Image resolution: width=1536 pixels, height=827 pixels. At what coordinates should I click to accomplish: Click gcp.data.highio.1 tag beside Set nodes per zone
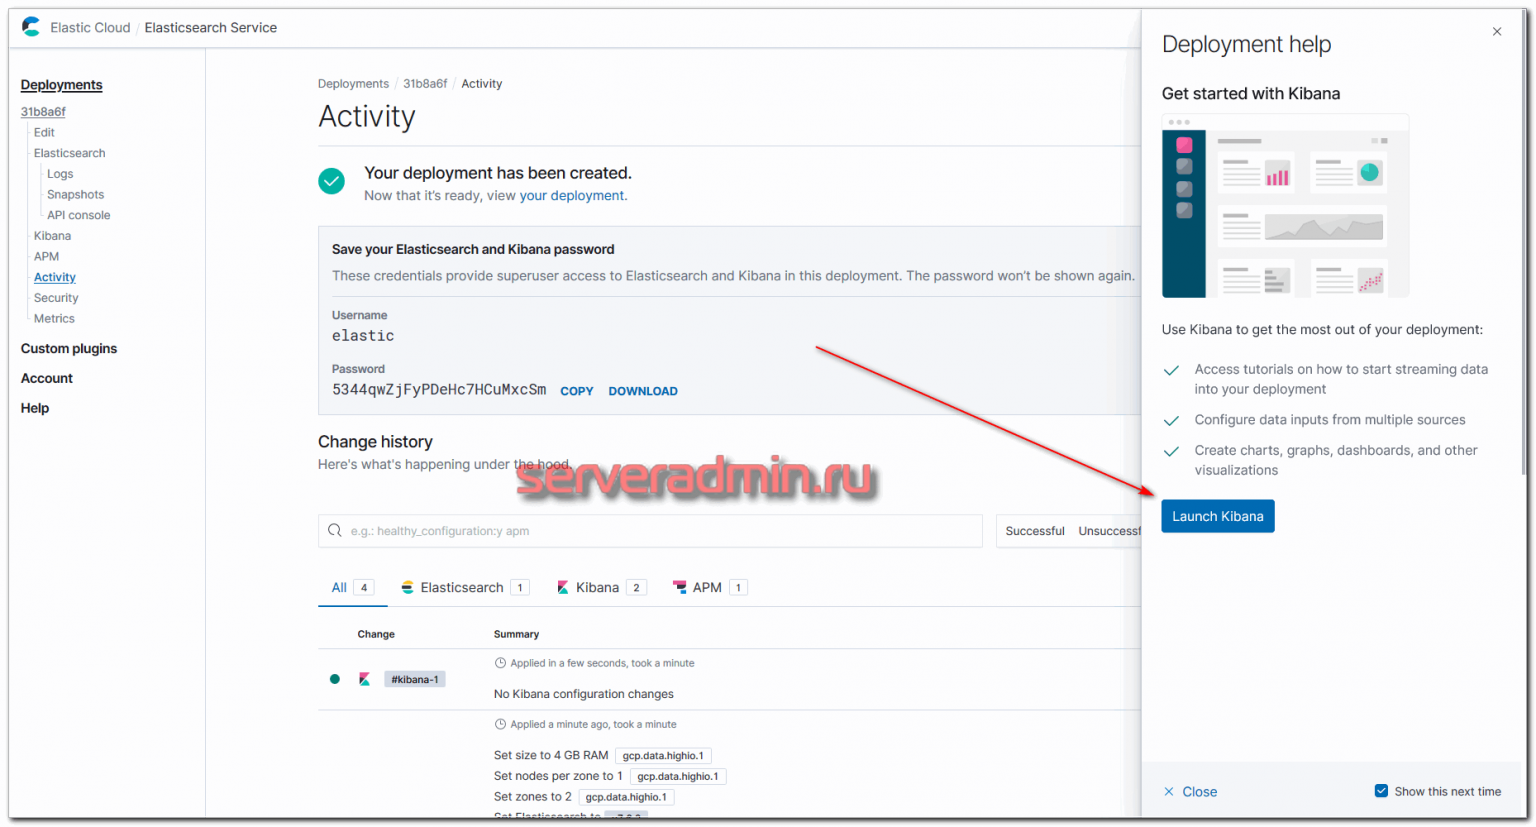click(678, 777)
